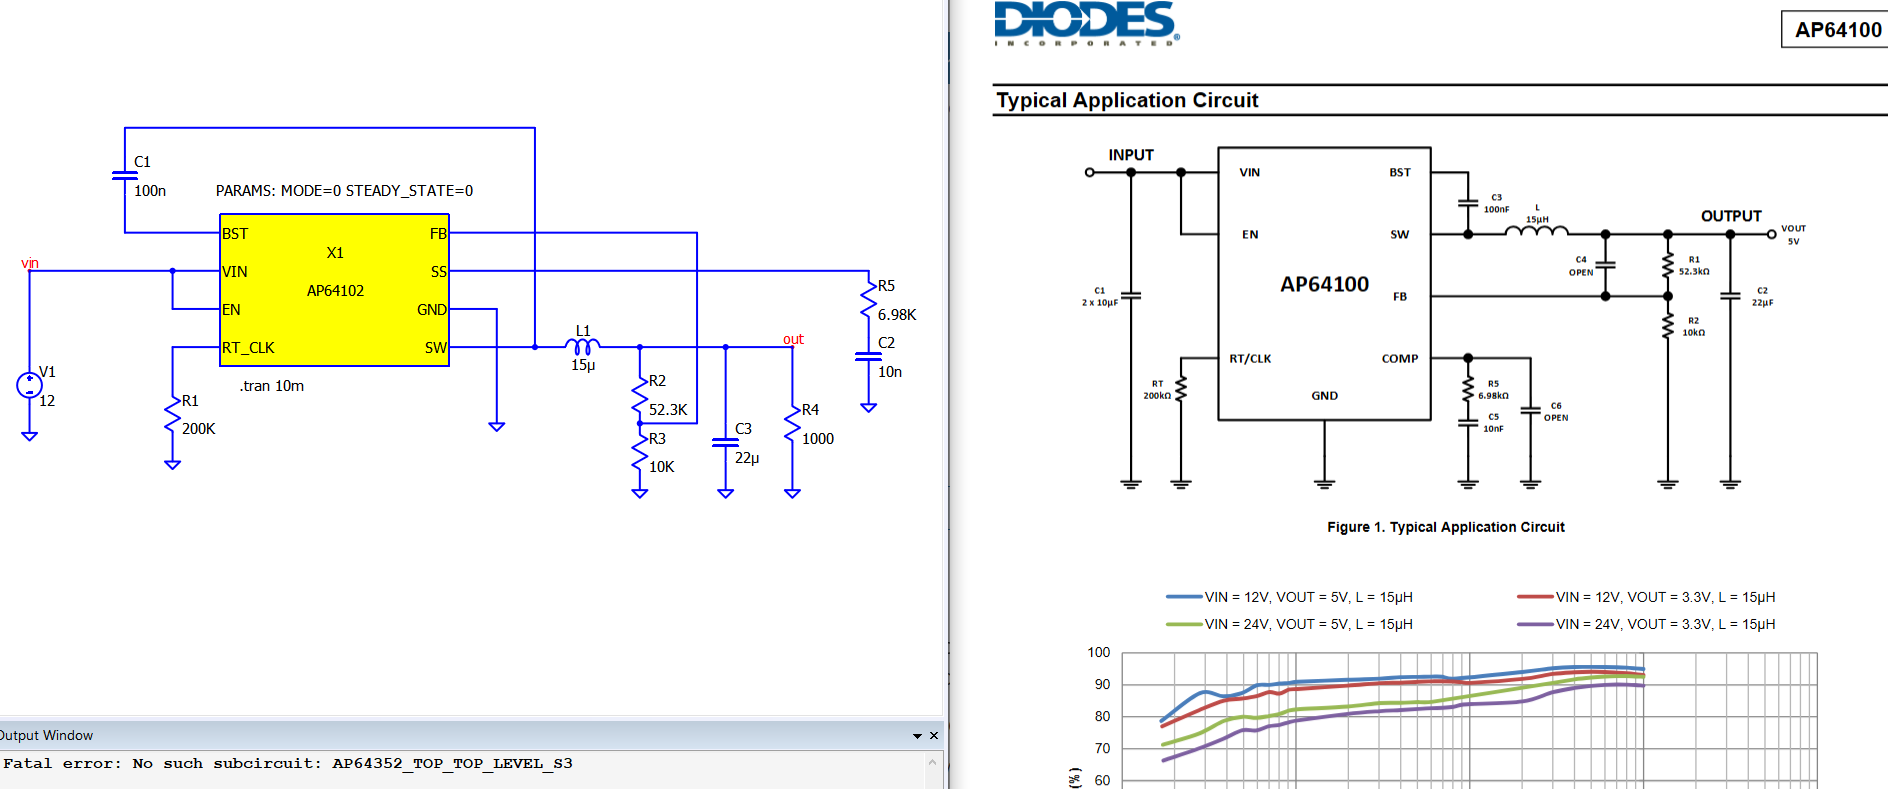
Task: Click the PARAMS MODE=0 STEADY_STATE=0 text
Action: [344, 191]
